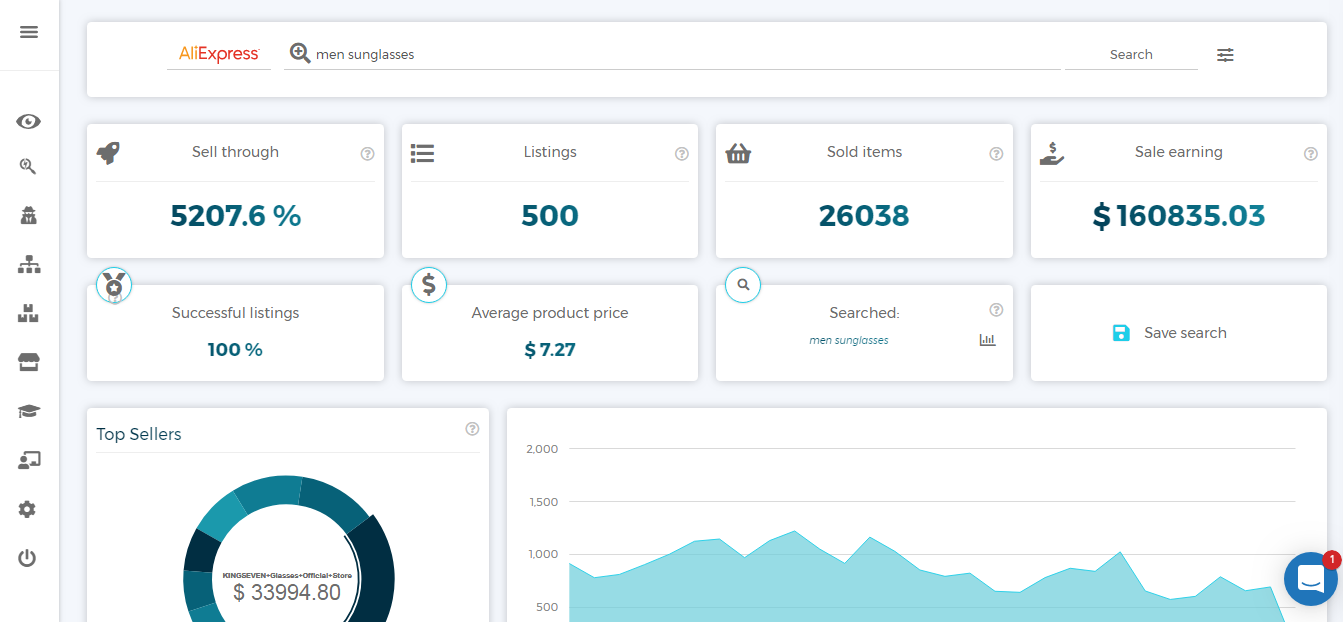Click the bar chart icon in Searched card
The height and width of the screenshot is (622, 1343).
pos(987,340)
